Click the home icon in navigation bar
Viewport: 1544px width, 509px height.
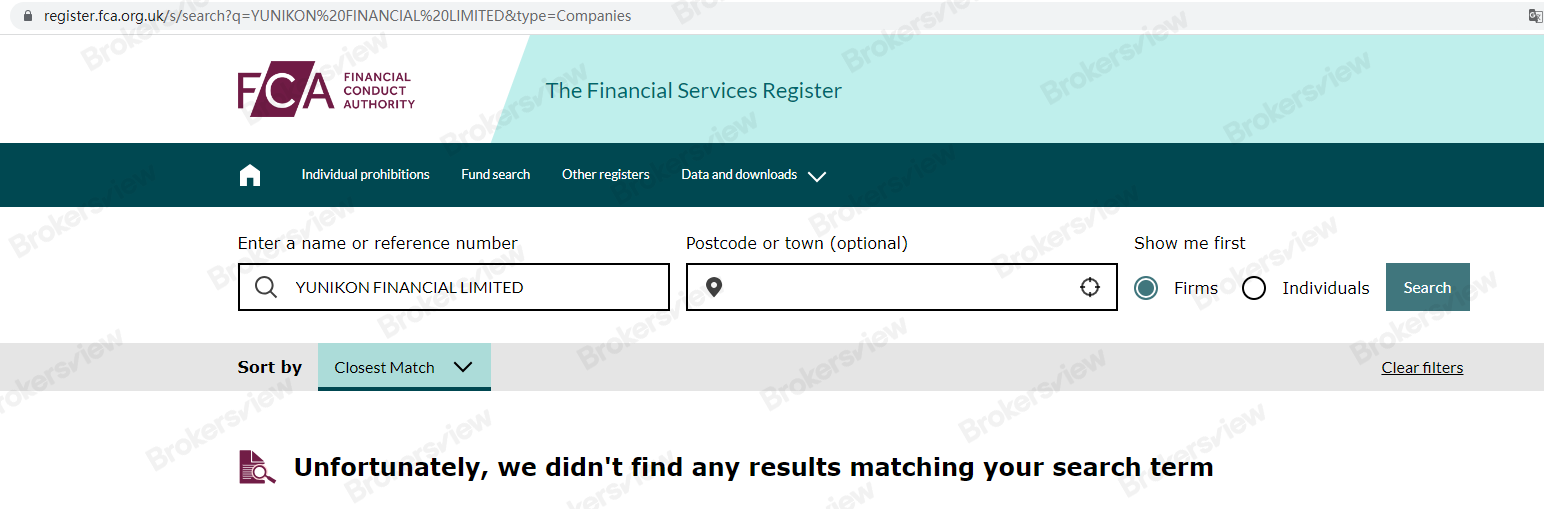point(250,175)
